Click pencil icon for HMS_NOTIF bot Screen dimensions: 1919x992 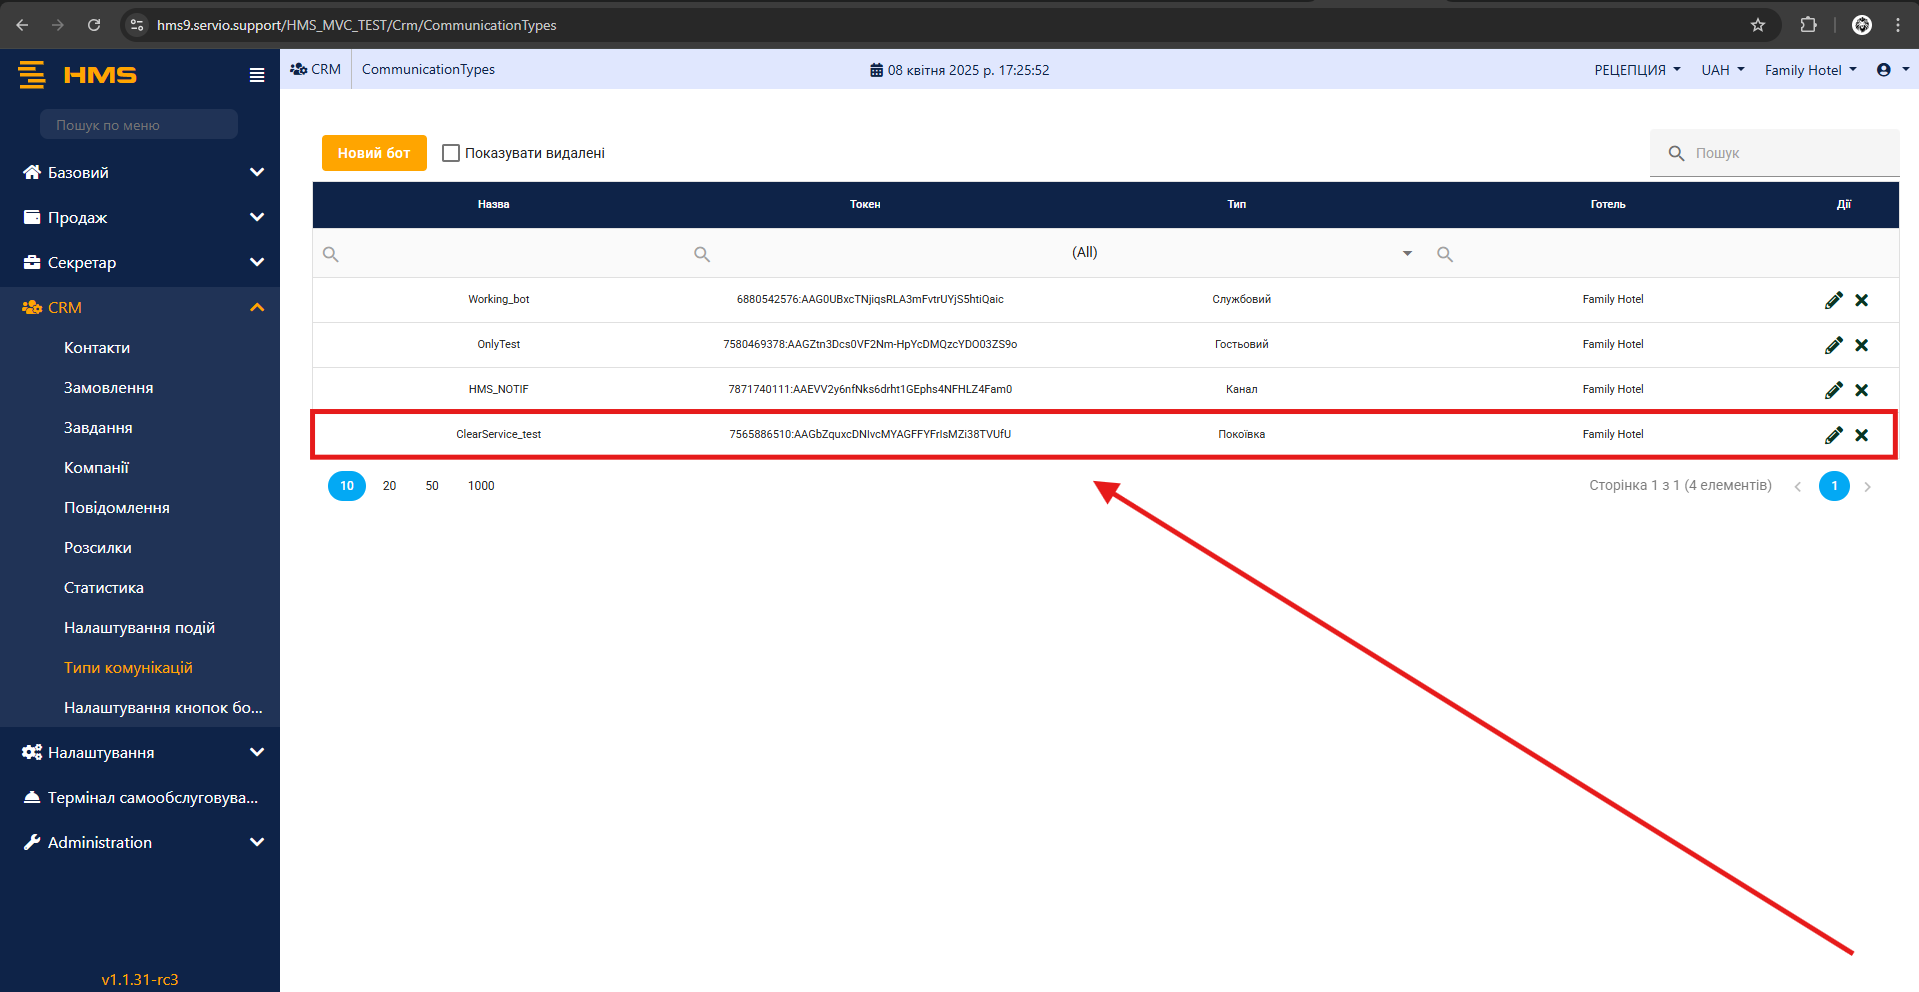1833,390
